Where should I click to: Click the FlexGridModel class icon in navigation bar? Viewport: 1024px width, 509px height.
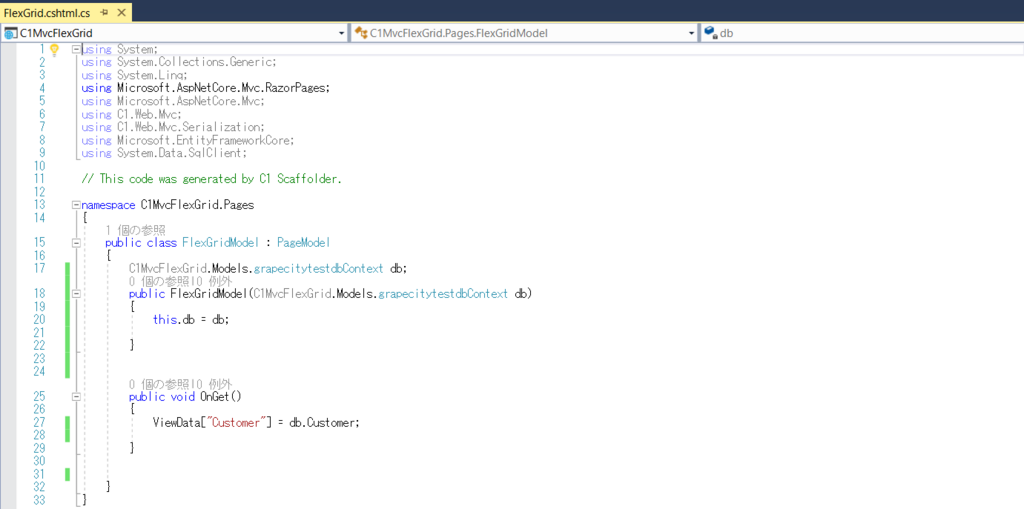(360, 33)
